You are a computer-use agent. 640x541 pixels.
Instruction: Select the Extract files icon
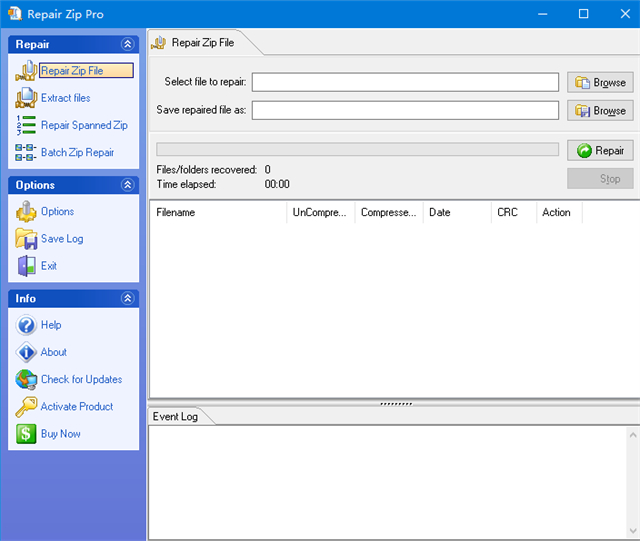click(26, 98)
